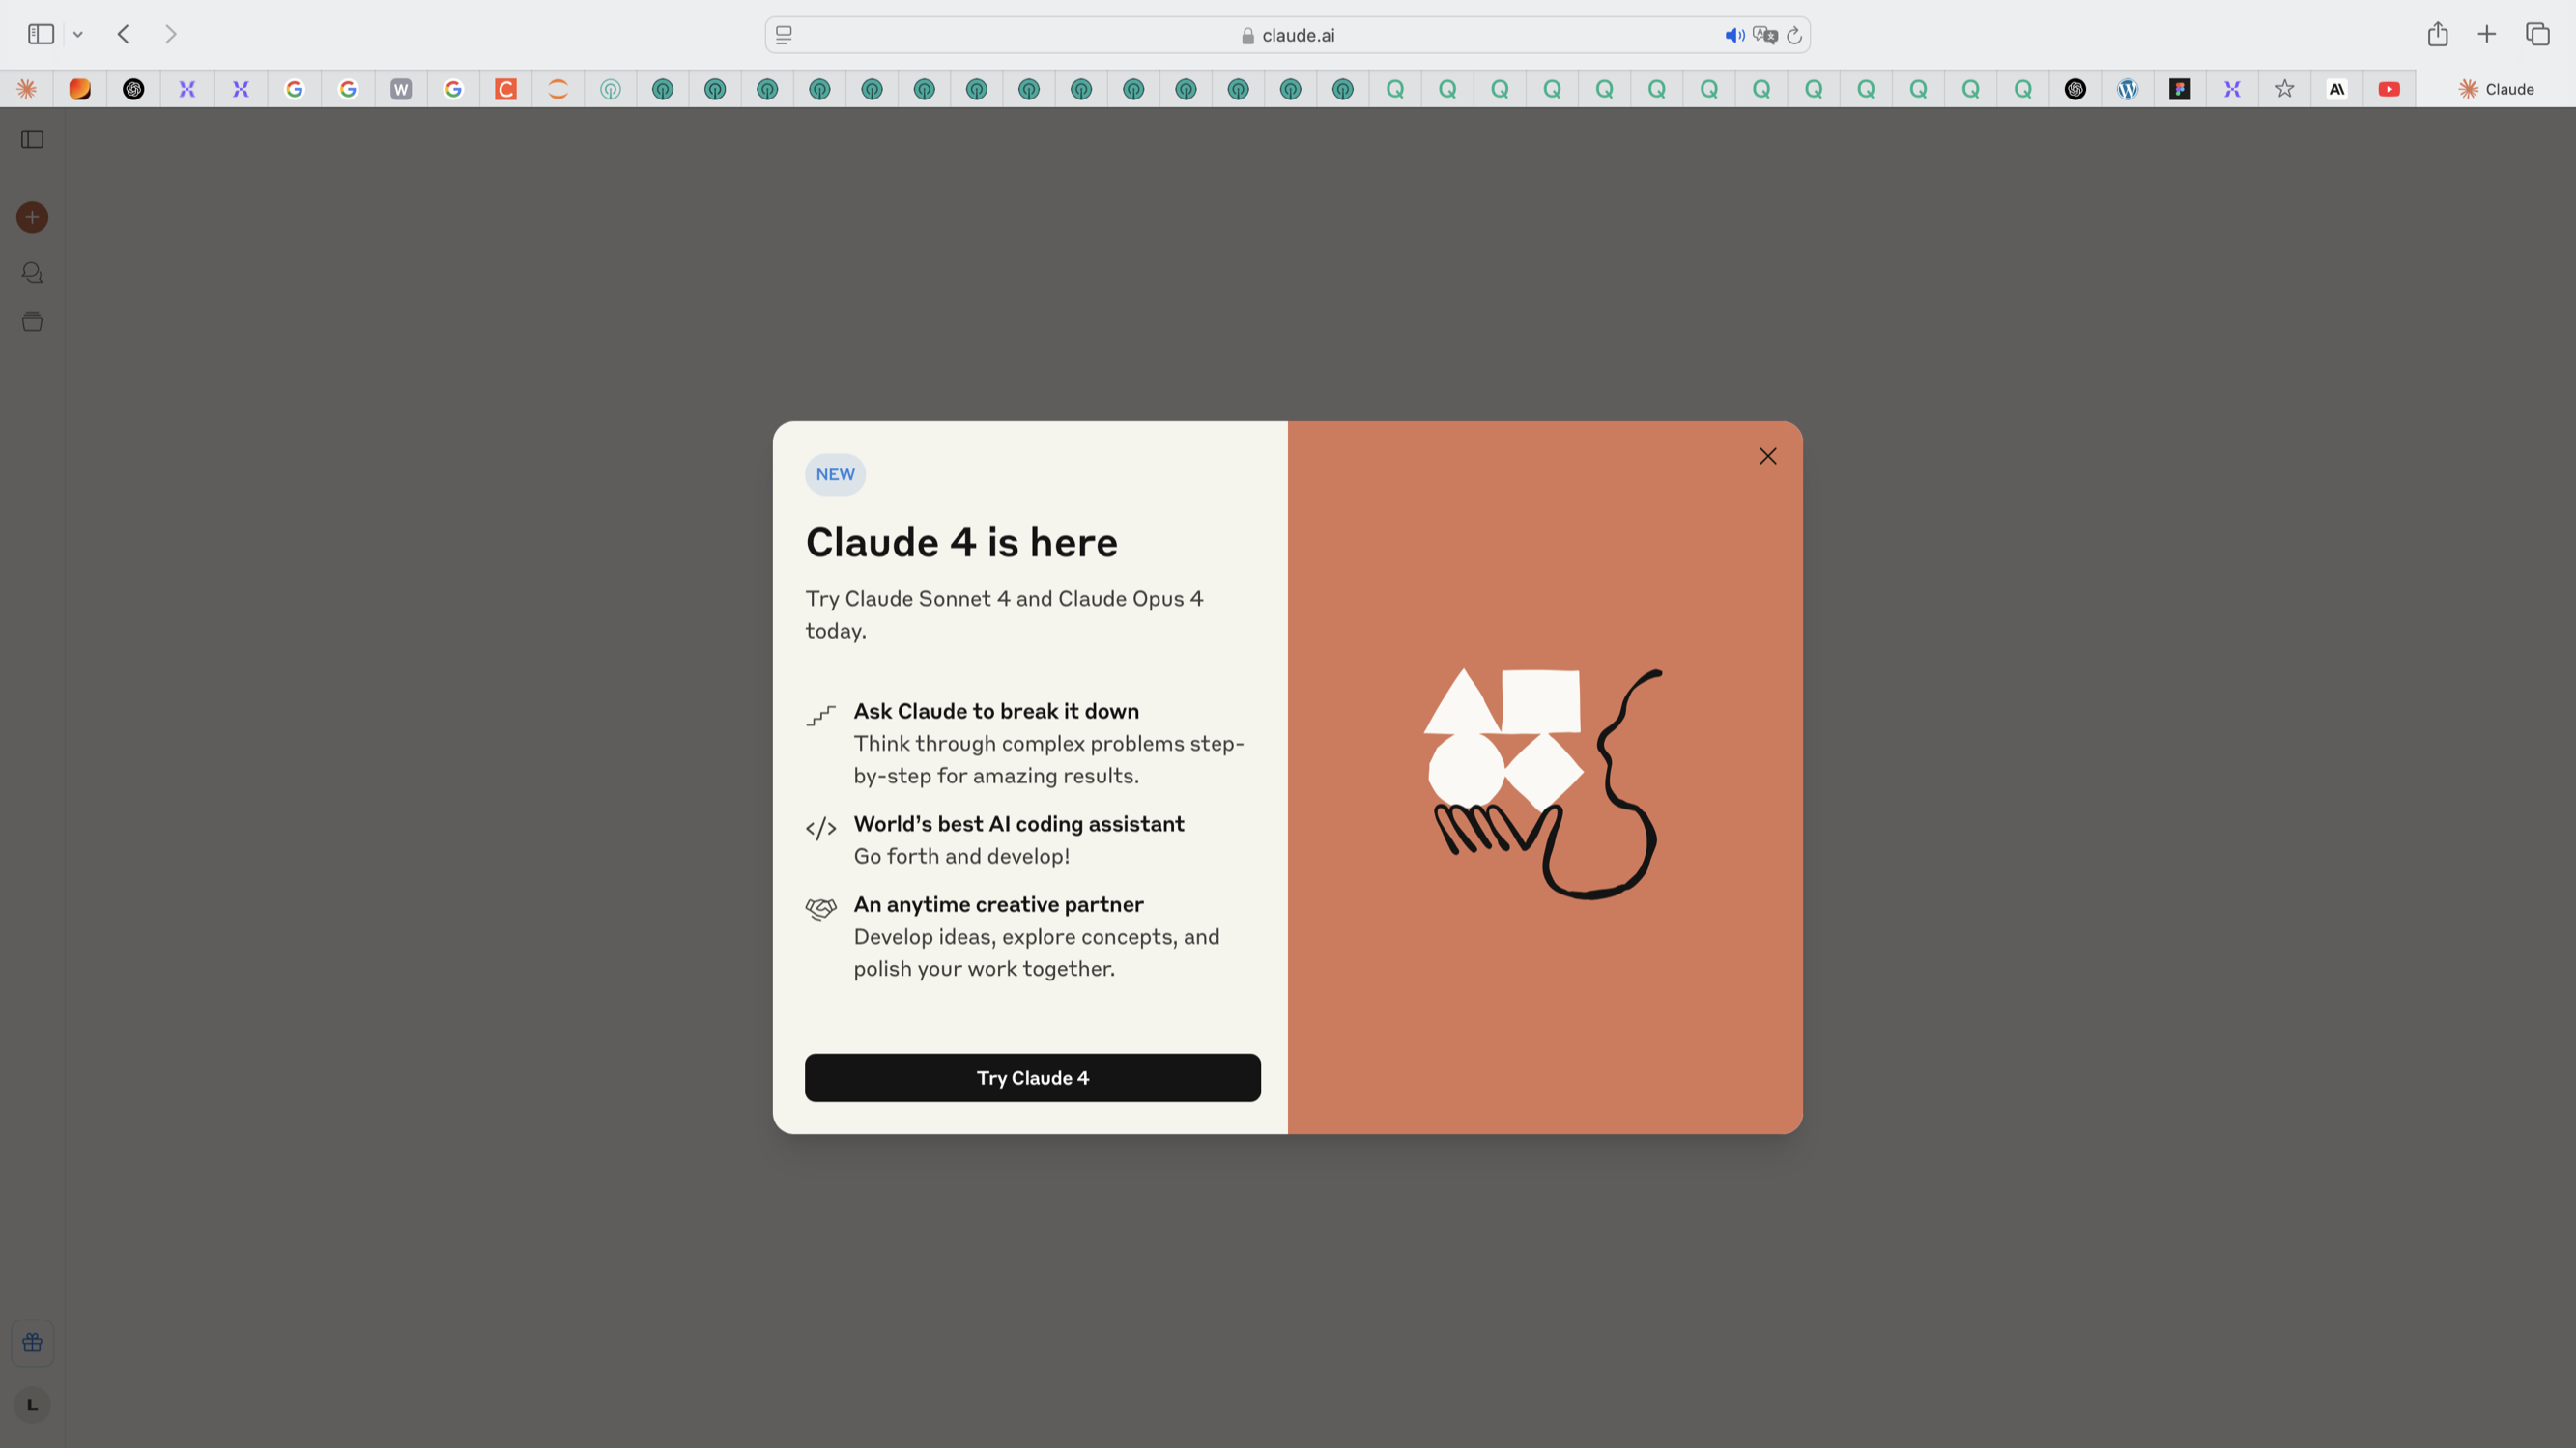The width and height of the screenshot is (2576, 1448).
Task: Click the staircase icon beside 'Ask Claude to break it down'
Action: pos(821,715)
